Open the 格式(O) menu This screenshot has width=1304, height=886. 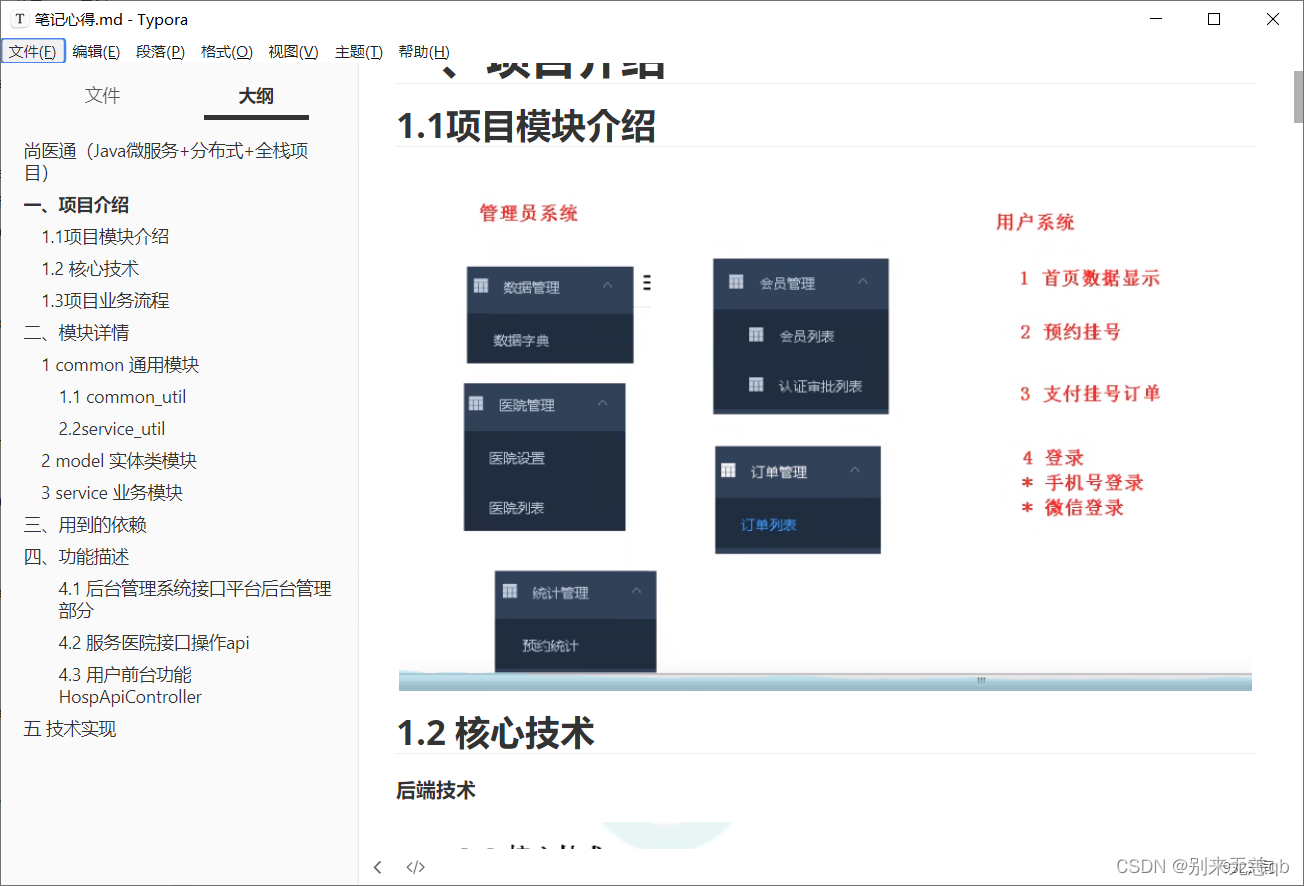tap(226, 52)
